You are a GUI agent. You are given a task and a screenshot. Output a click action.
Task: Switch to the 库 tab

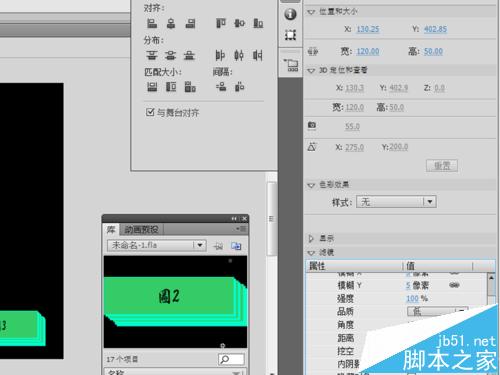click(111, 229)
